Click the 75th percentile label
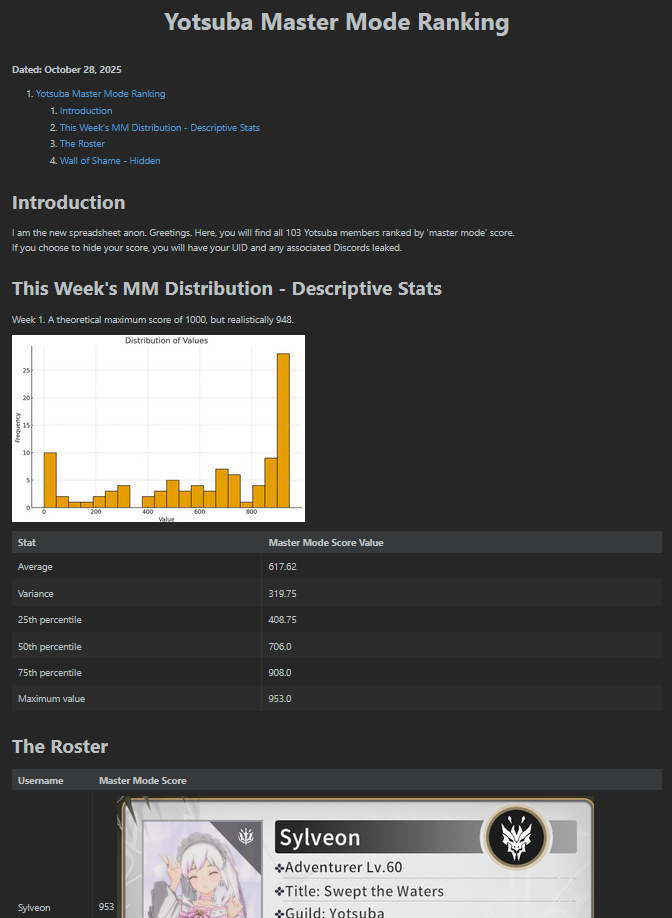This screenshot has height=918, width=672. [x=50, y=673]
